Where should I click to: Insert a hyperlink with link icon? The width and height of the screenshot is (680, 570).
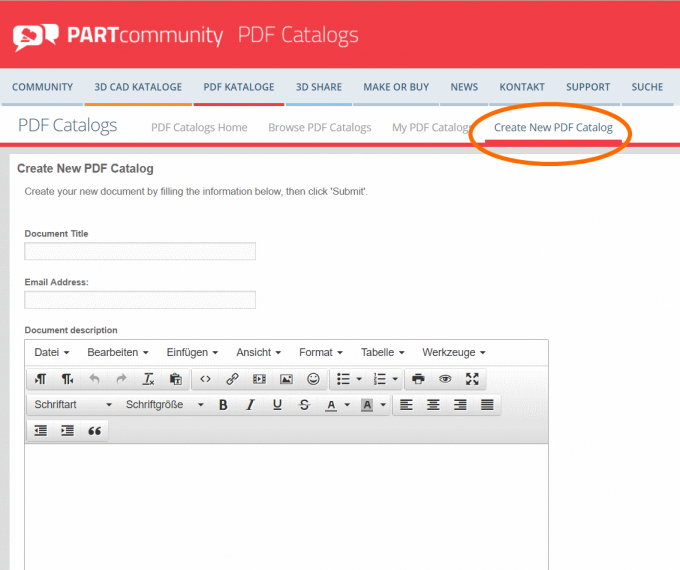(x=232, y=379)
